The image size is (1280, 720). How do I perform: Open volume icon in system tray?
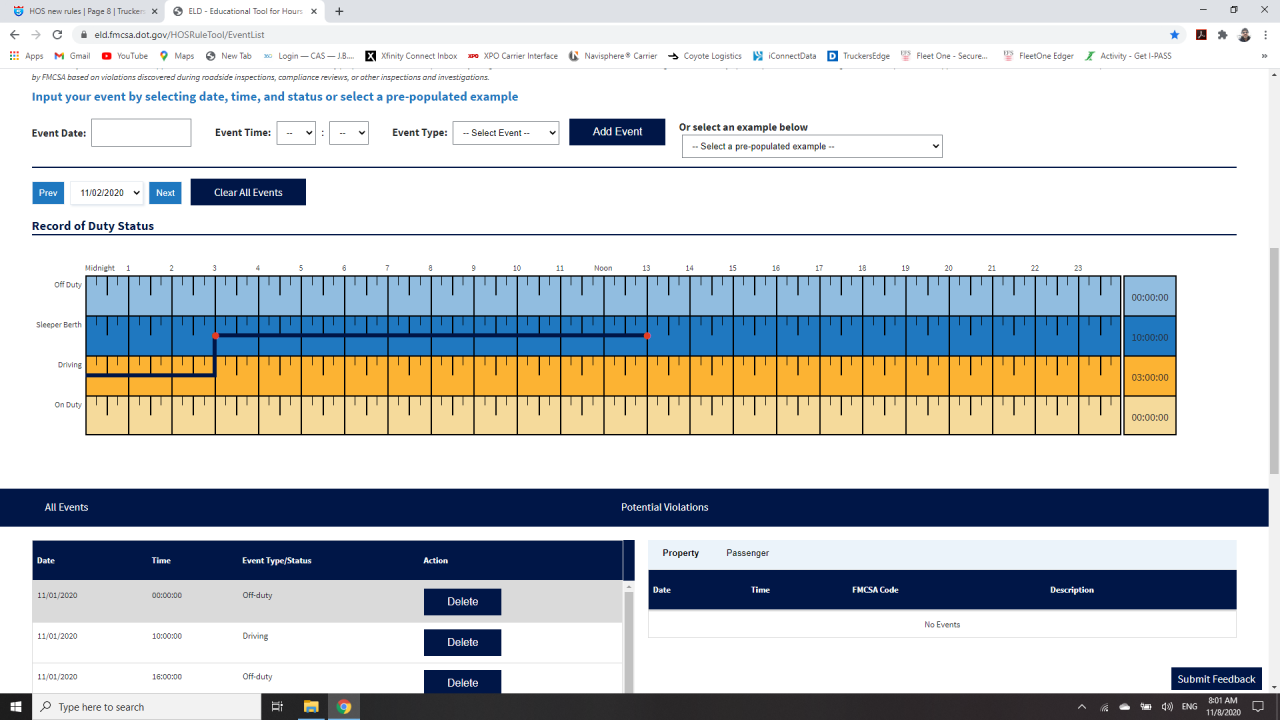click(x=1167, y=707)
